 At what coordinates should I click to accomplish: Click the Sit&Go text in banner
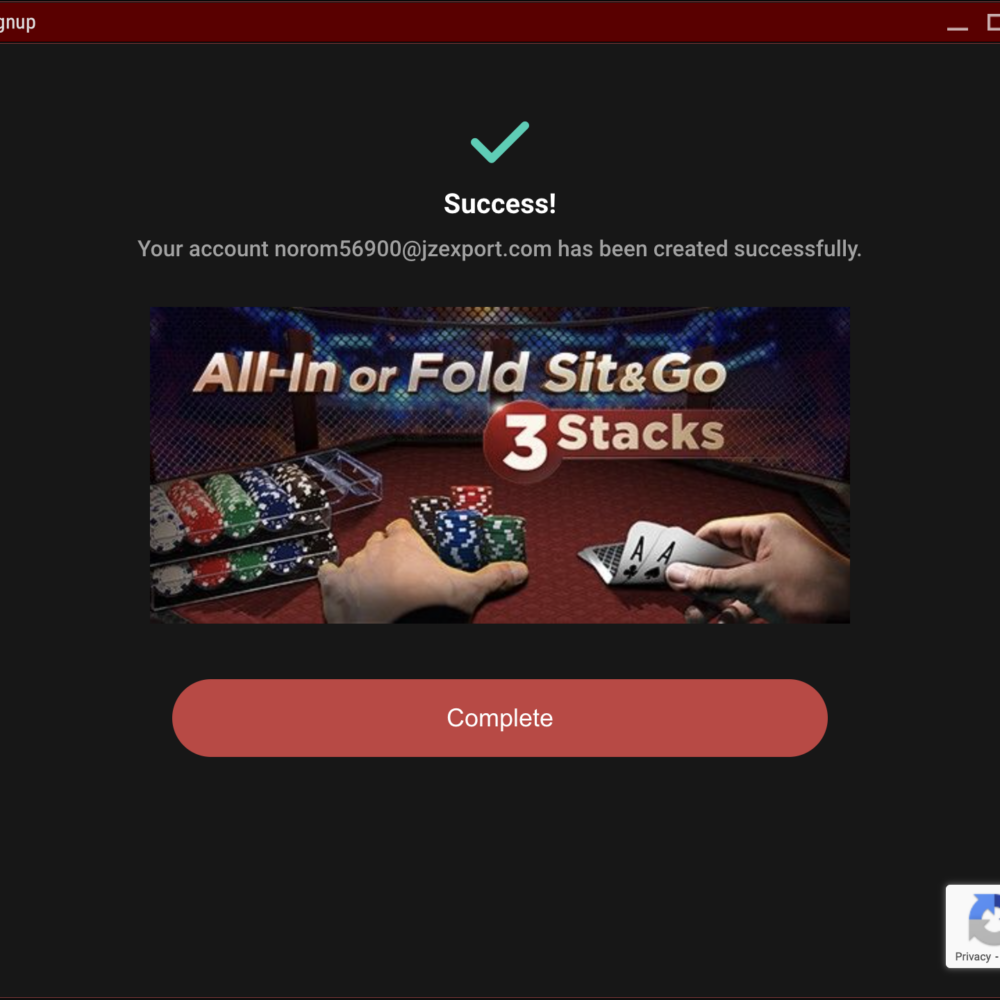(x=635, y=372)
